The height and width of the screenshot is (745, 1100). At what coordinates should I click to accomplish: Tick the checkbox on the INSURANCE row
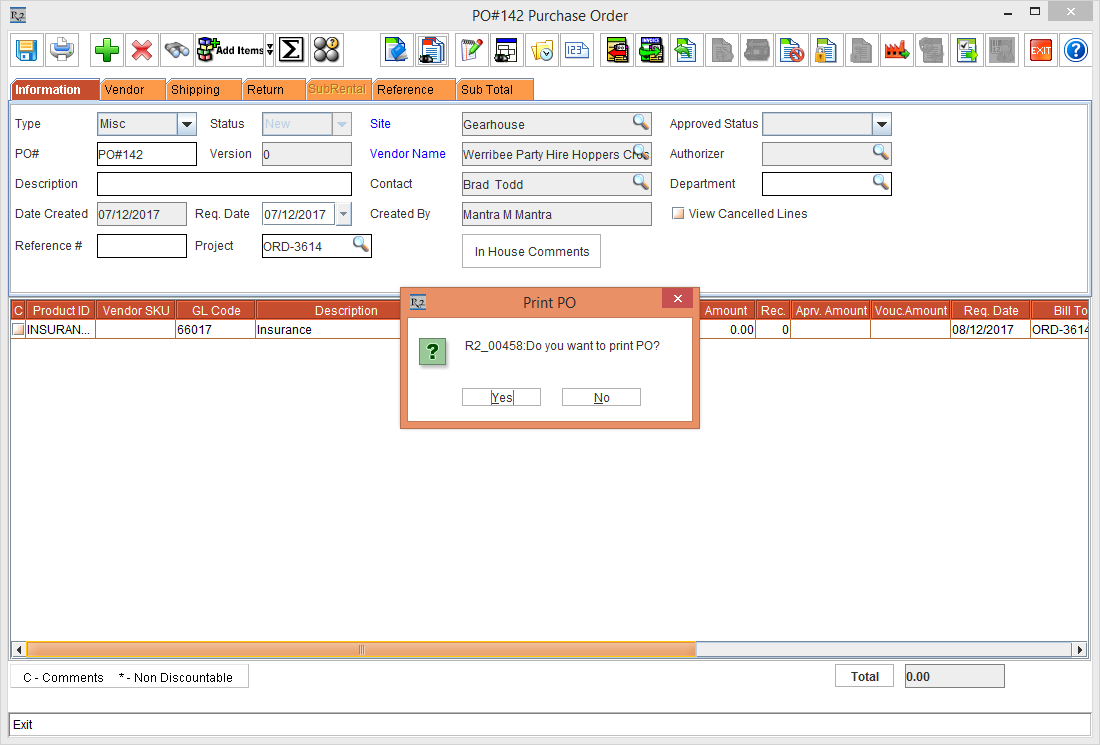18,330
